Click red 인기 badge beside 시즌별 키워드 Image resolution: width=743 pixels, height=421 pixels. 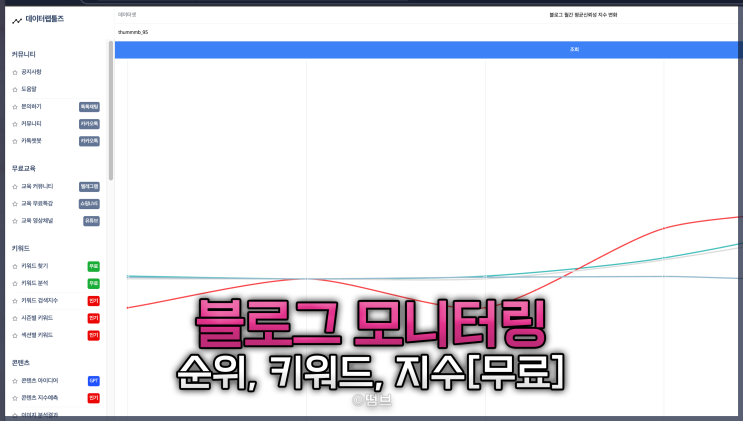pyautogui.click(x=94, y=318)
